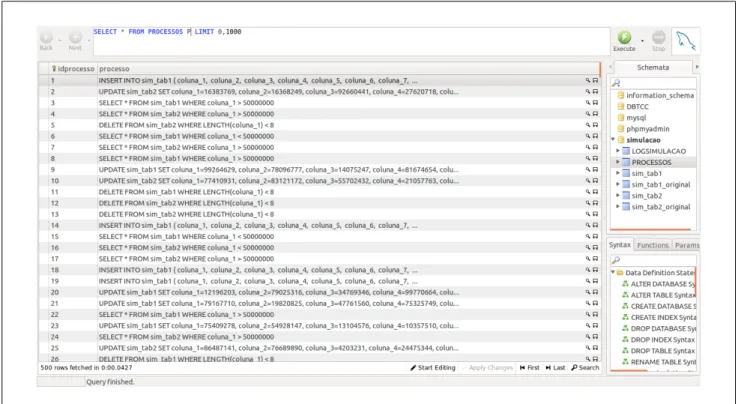Expand the LOGSIMULACAO table node
The image size is (738, 404).
[618, 151]
